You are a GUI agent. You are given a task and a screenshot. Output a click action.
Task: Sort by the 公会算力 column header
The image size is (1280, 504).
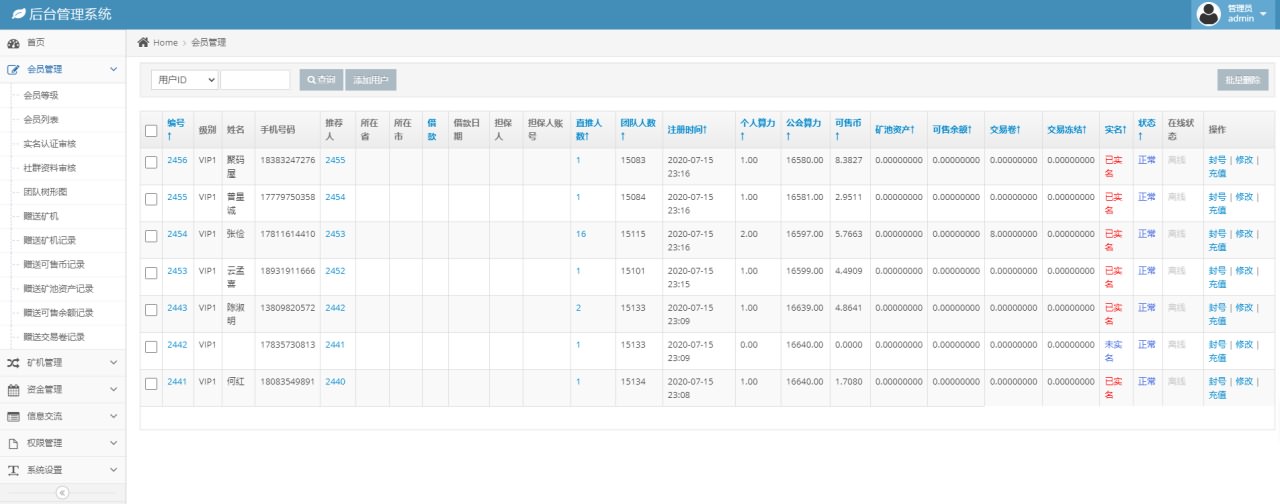coord(803,129)
